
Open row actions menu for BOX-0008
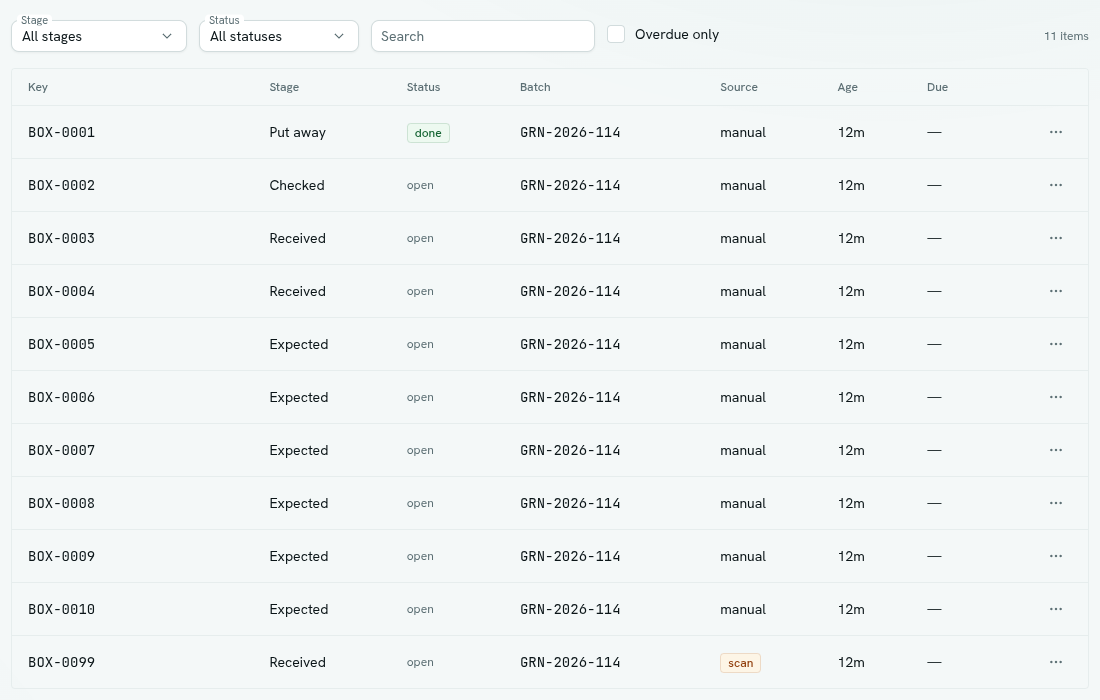[1055, 503]
